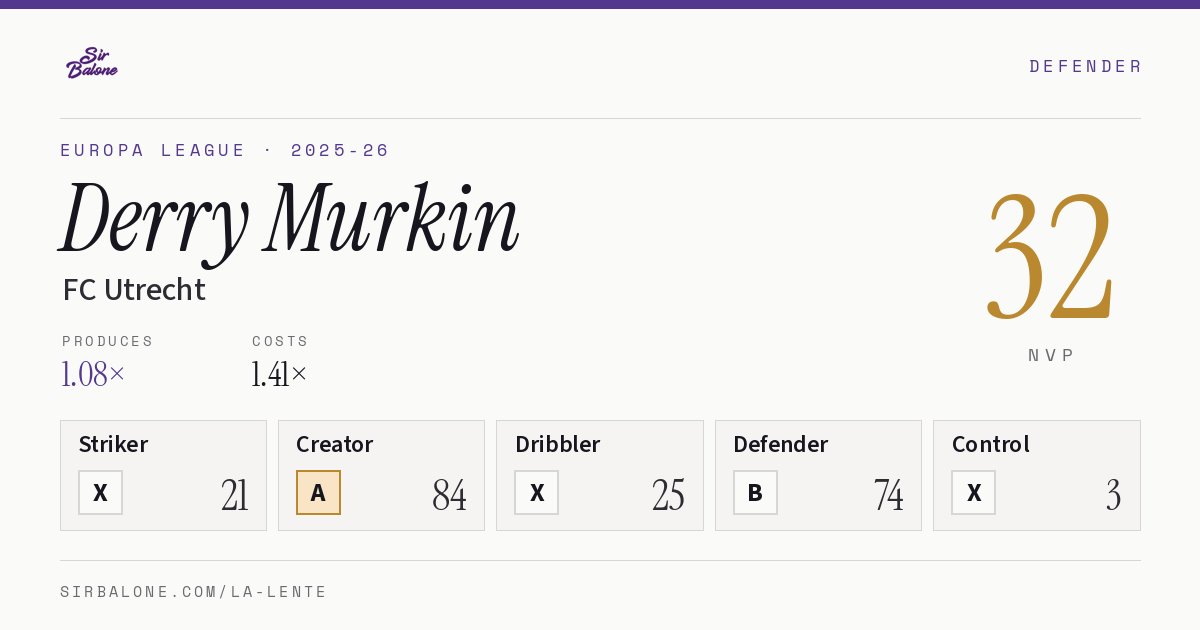This screenshot has height=630, width=1200.
Task: Click the FC Utrecht club name
Action: point(134,290)
